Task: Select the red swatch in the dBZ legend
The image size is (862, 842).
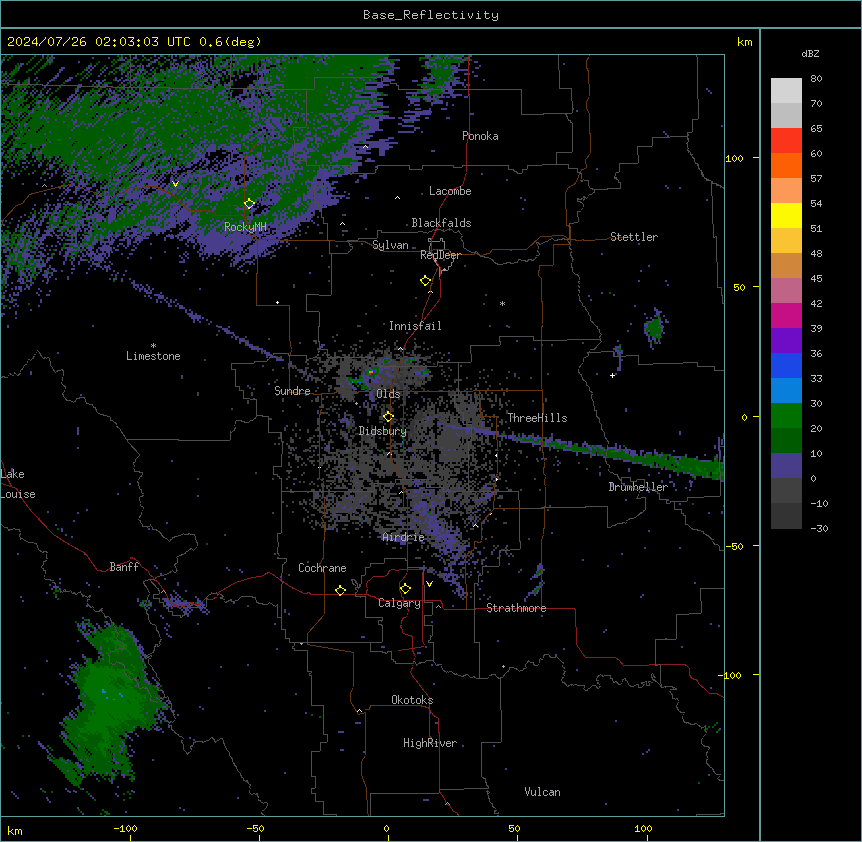Action: 786,141
